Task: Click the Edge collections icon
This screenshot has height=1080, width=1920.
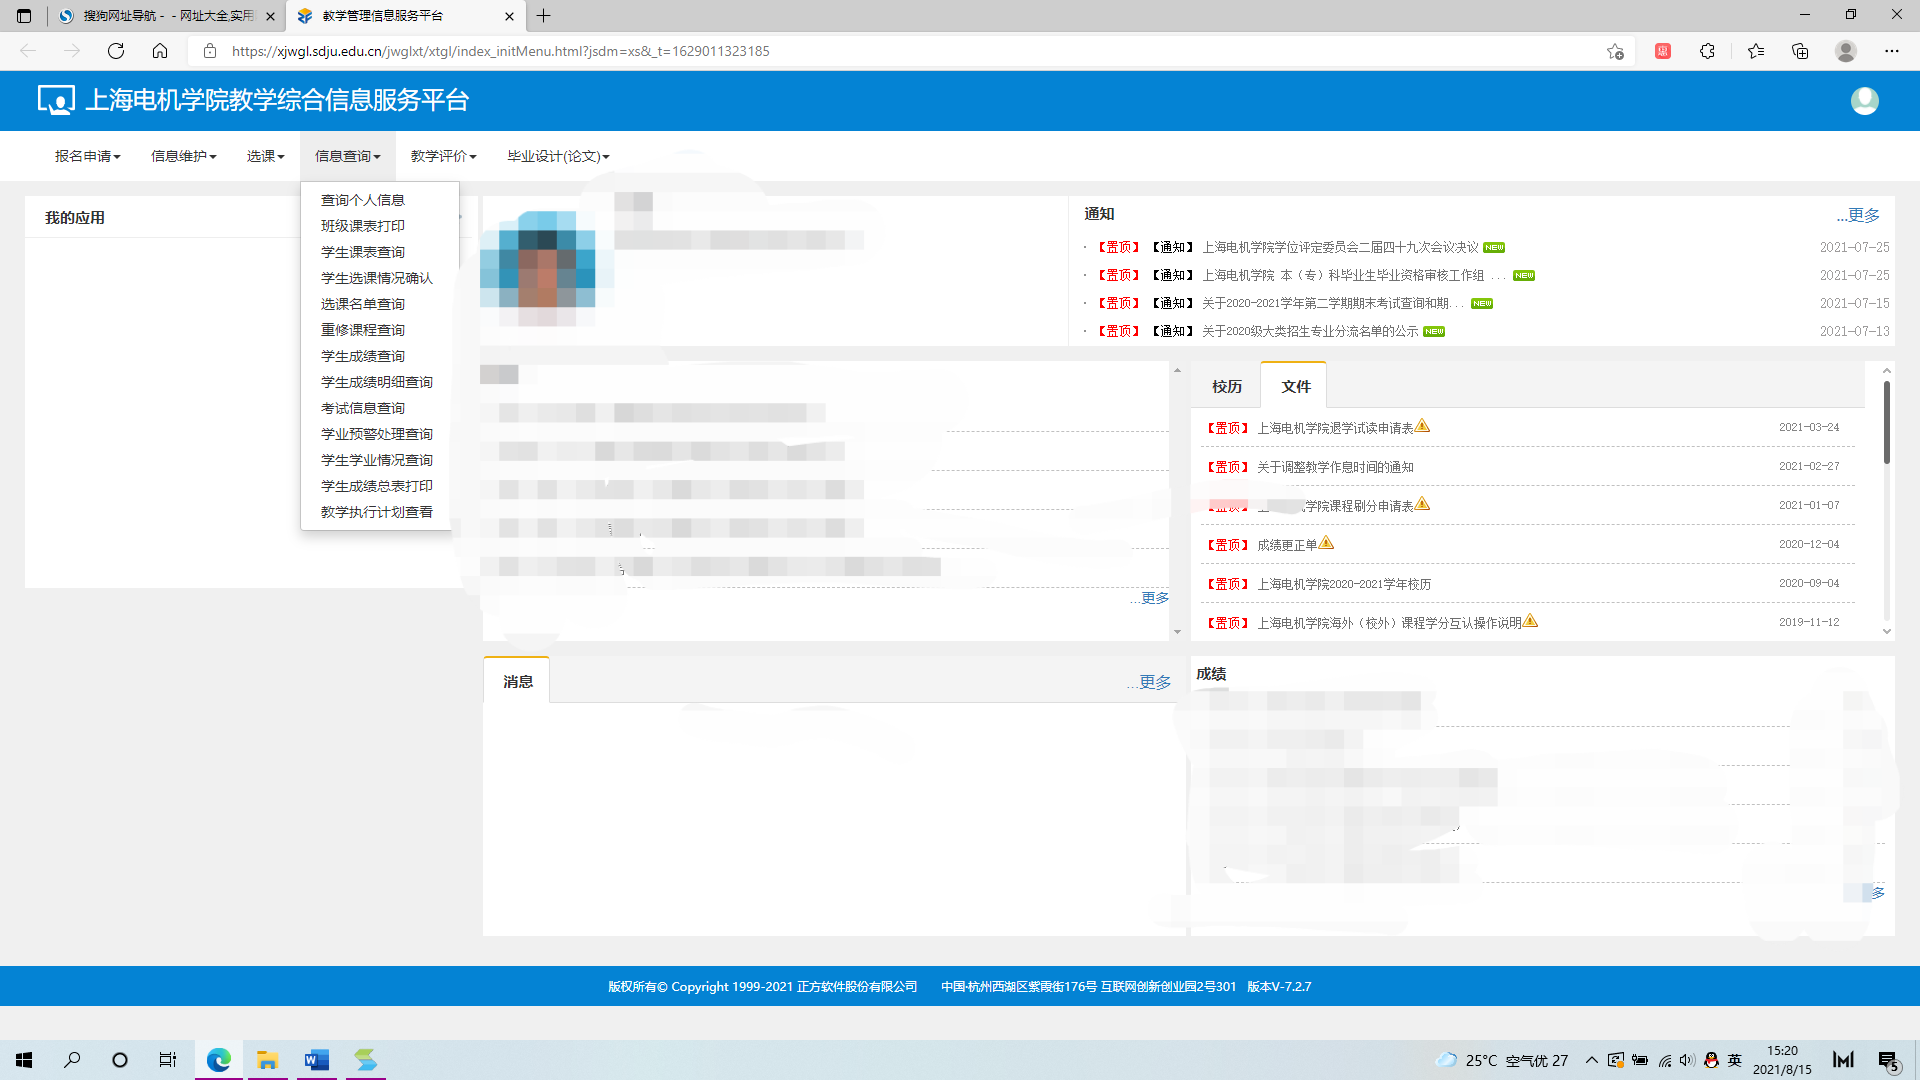Action: tap(1800, 51)
